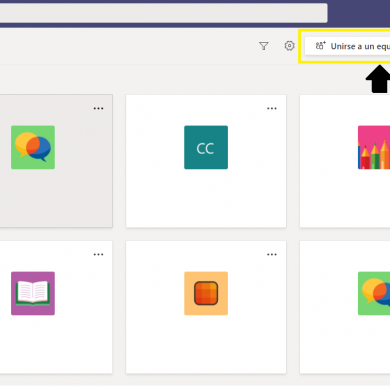Viewport: 390px width, 390px height.
Task: Expand more options for open book team
Action: pos(98,255)
